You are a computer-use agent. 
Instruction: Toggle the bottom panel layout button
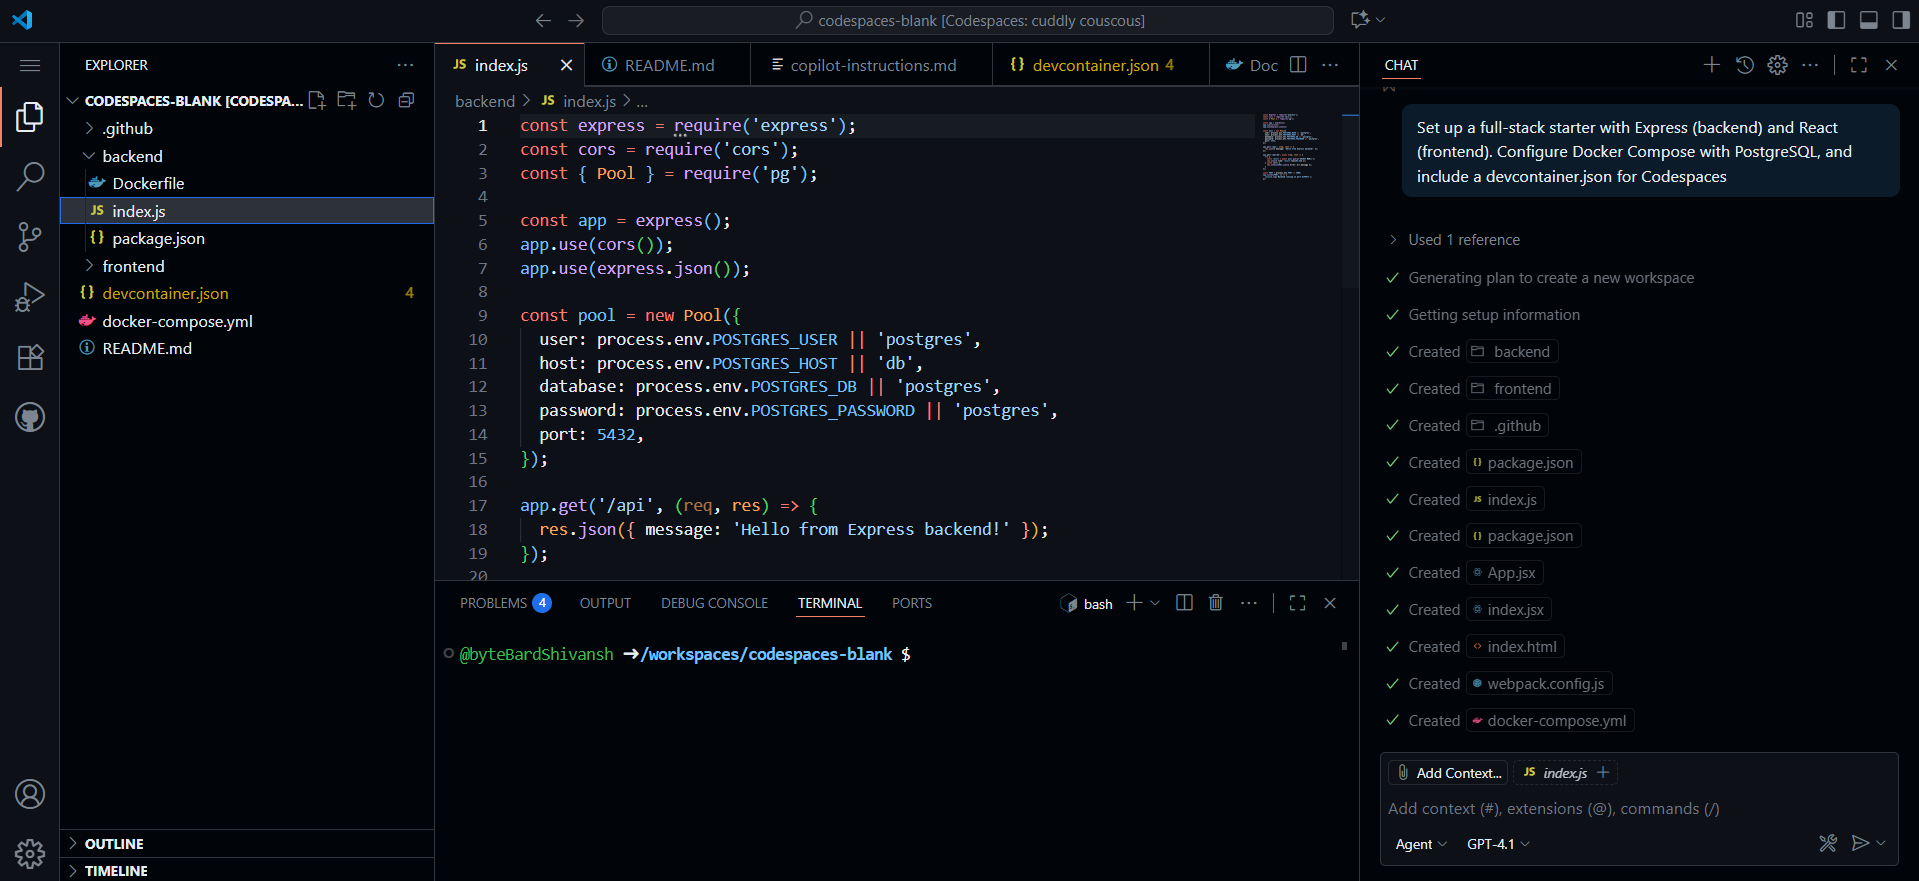point(1868,20)
